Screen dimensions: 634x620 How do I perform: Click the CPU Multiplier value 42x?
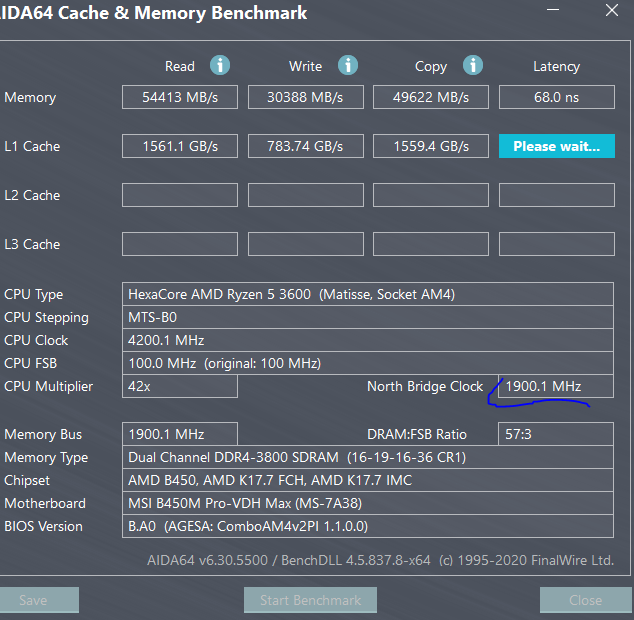pos(180,386)
